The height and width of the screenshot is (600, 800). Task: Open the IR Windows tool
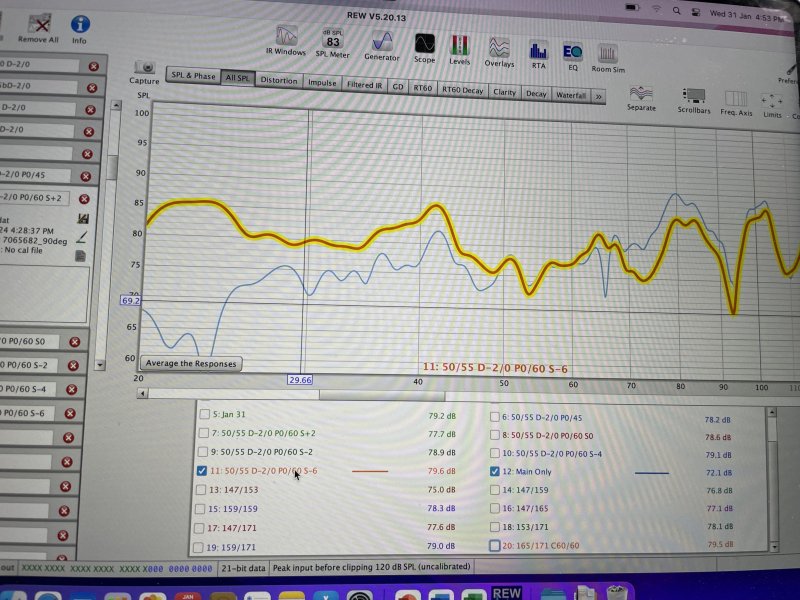[x=286, y=41]
